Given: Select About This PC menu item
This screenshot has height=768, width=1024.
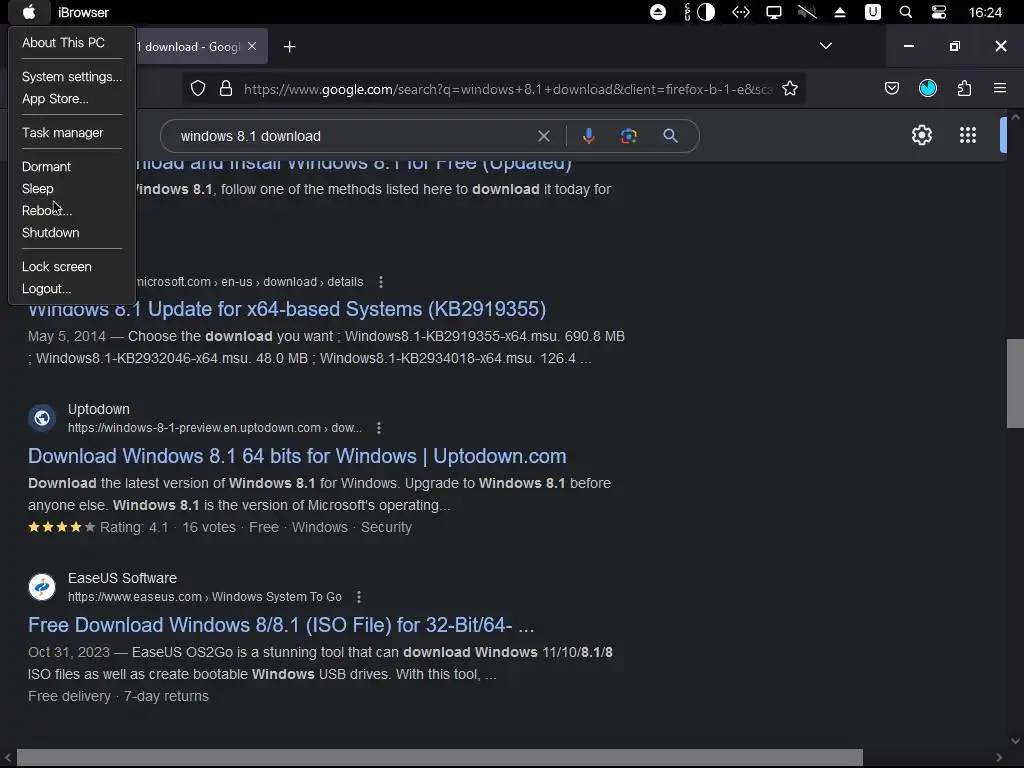Looking at the screenshot, I should coord(63,42).
